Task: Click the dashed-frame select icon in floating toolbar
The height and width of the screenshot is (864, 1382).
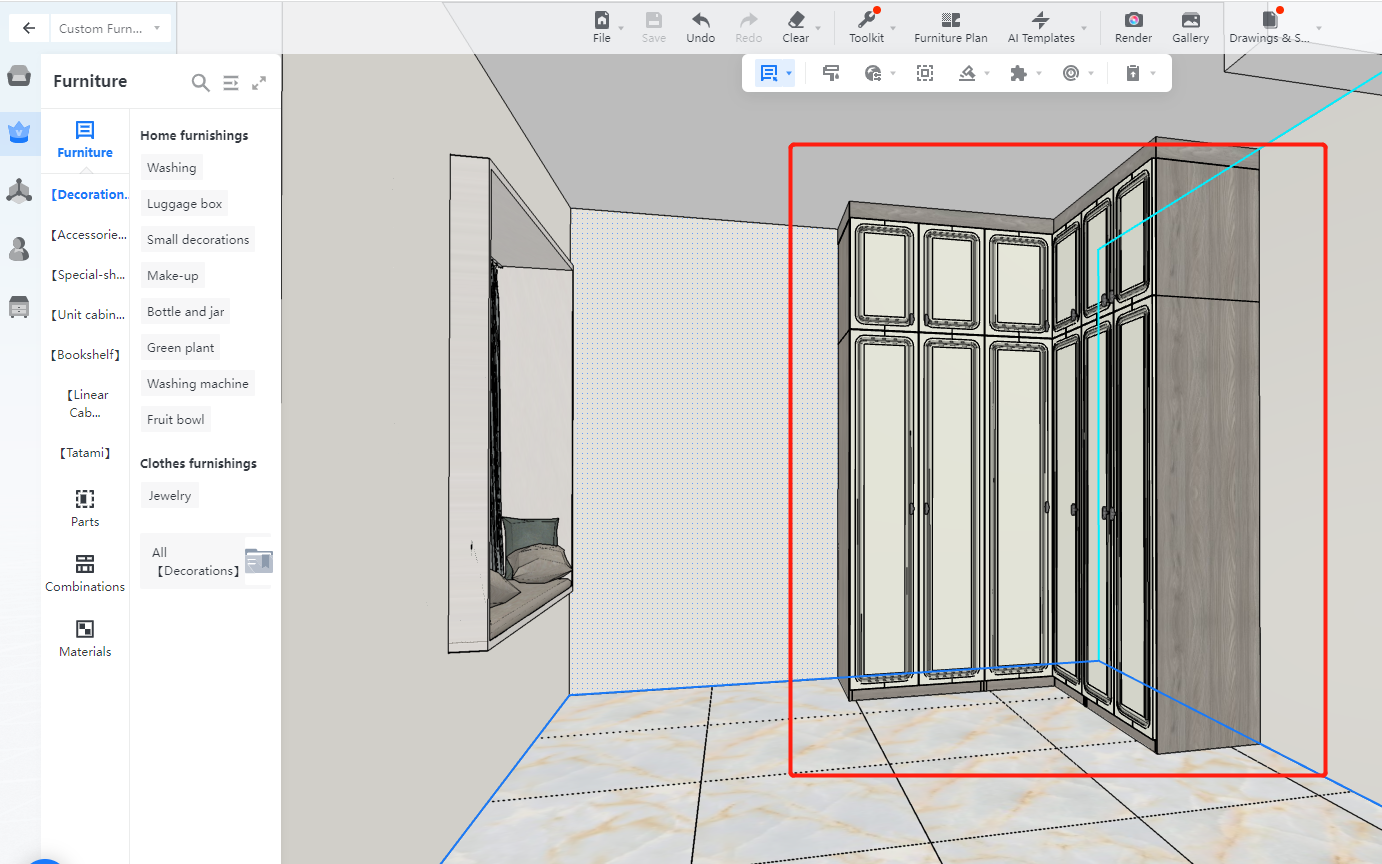Action: point(925,73)
